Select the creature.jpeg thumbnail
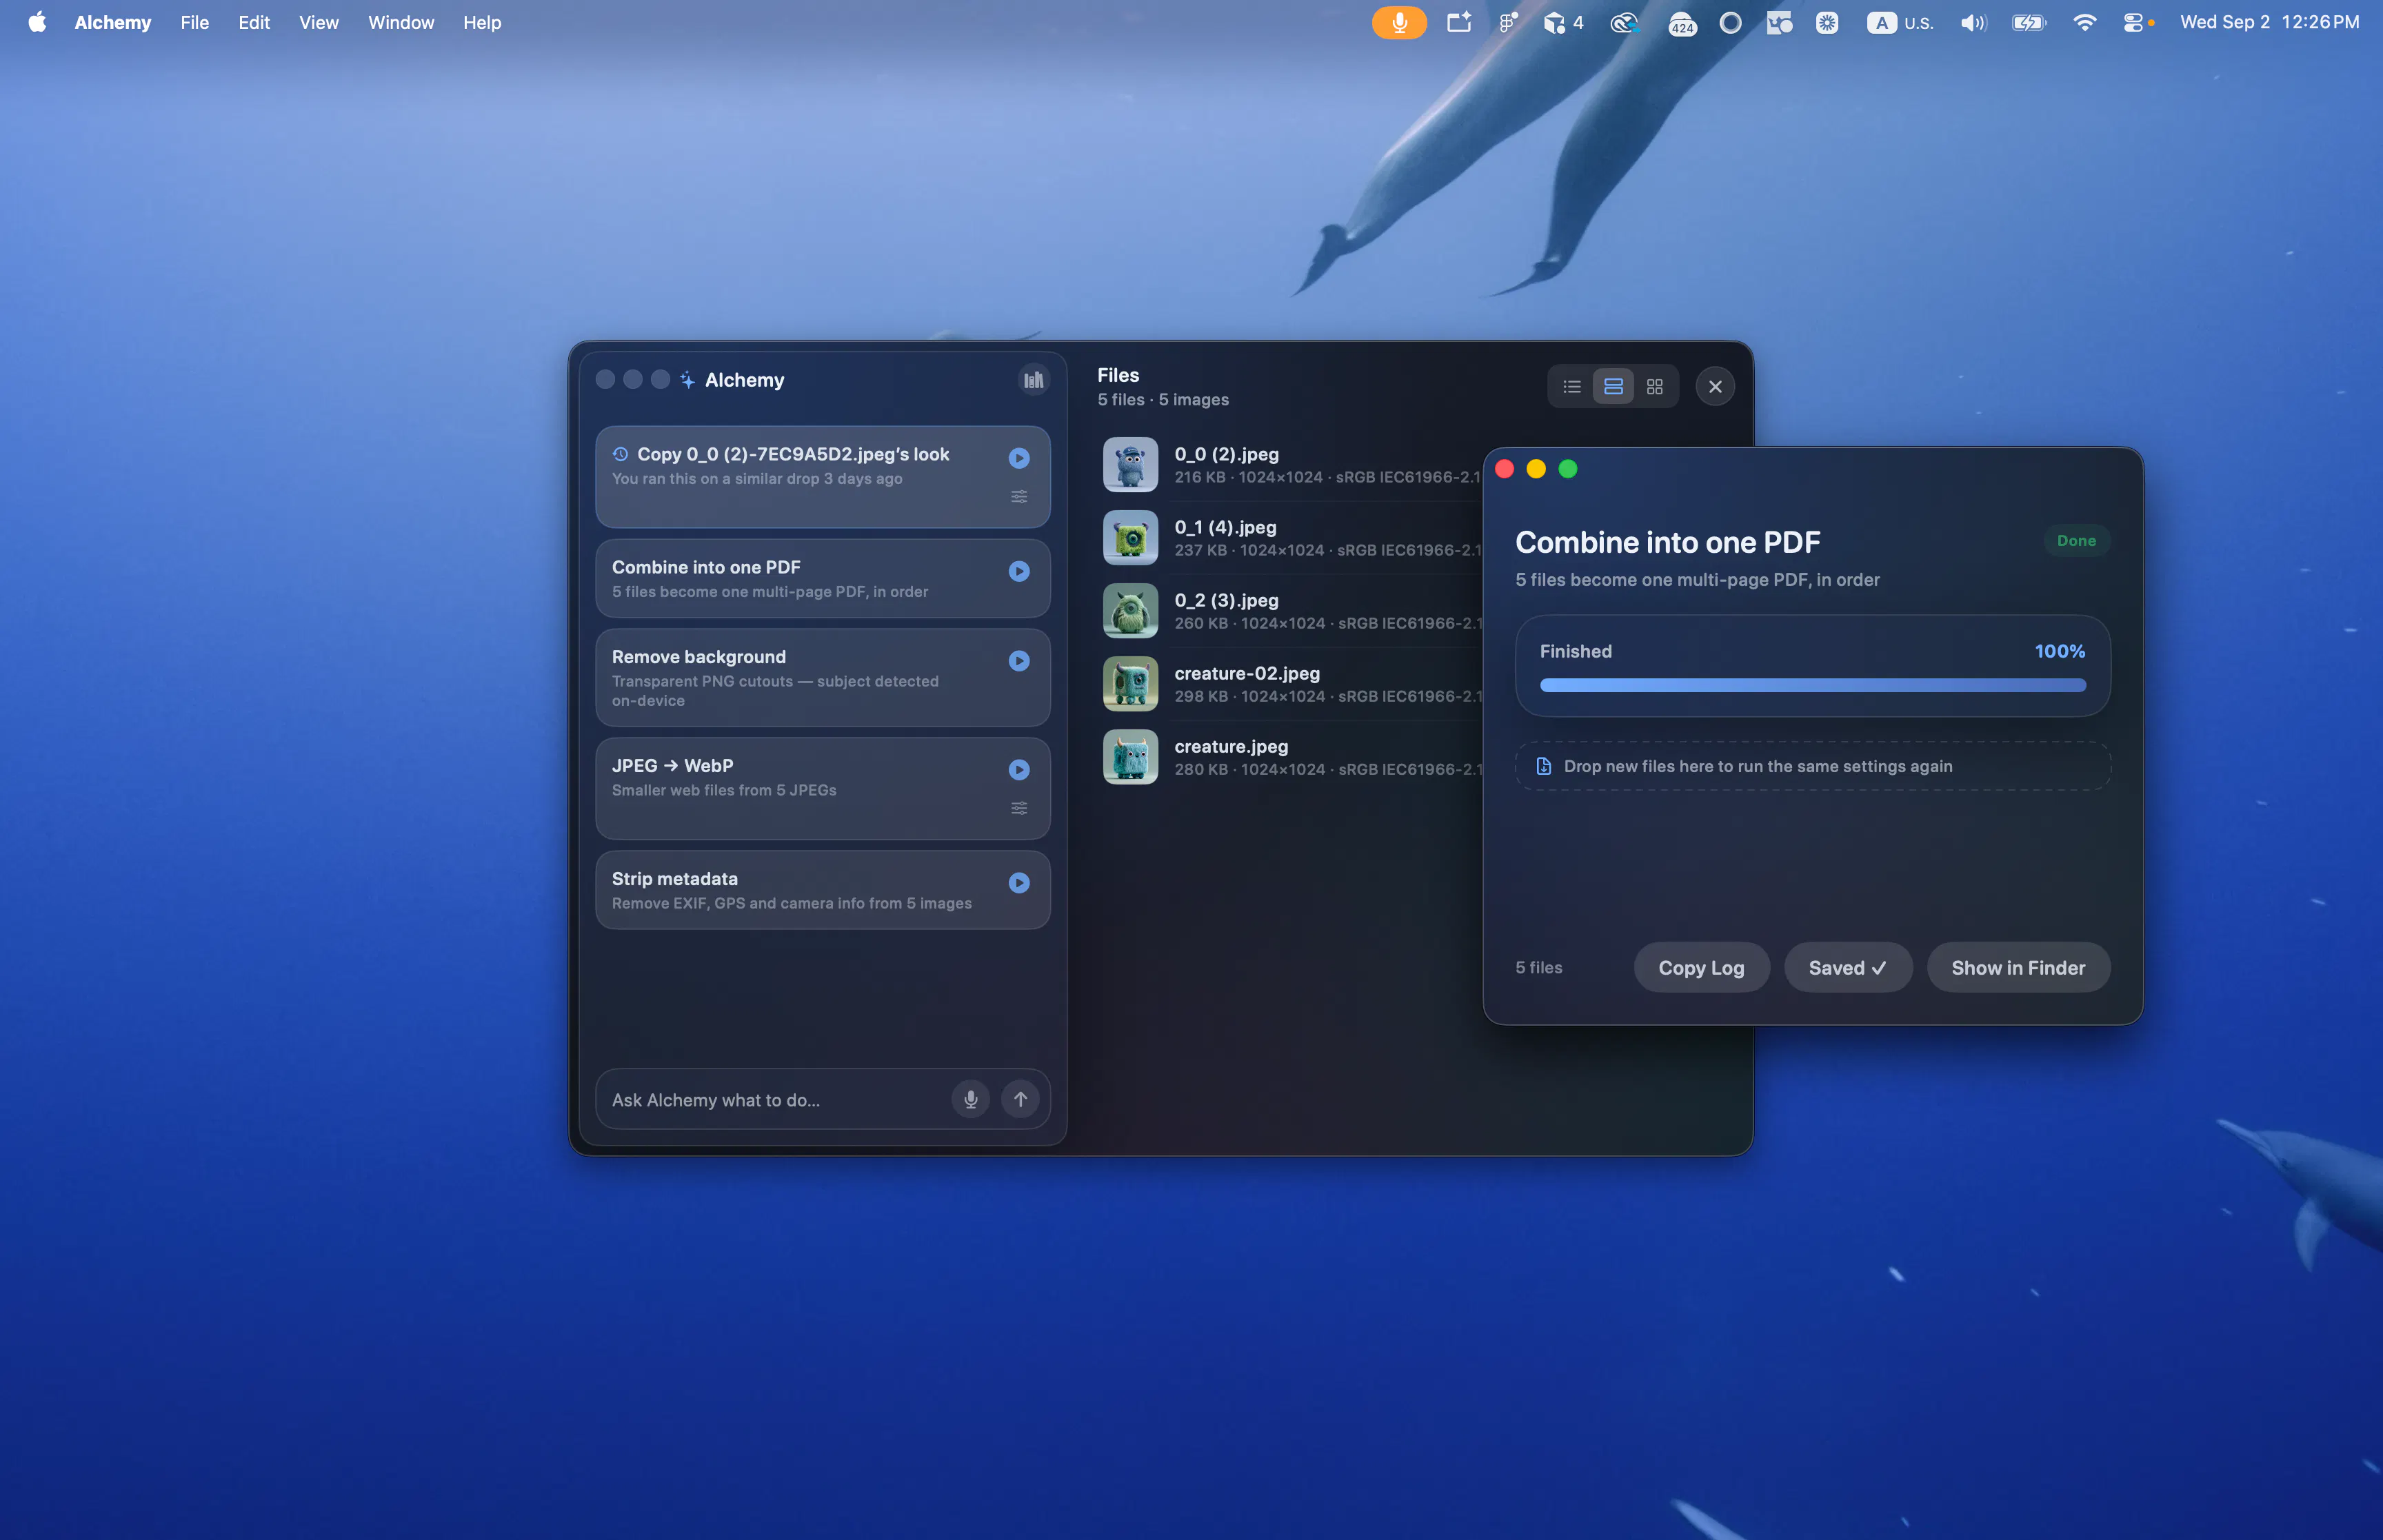Screen dimensions: 2383x1540 [1130, 757]
